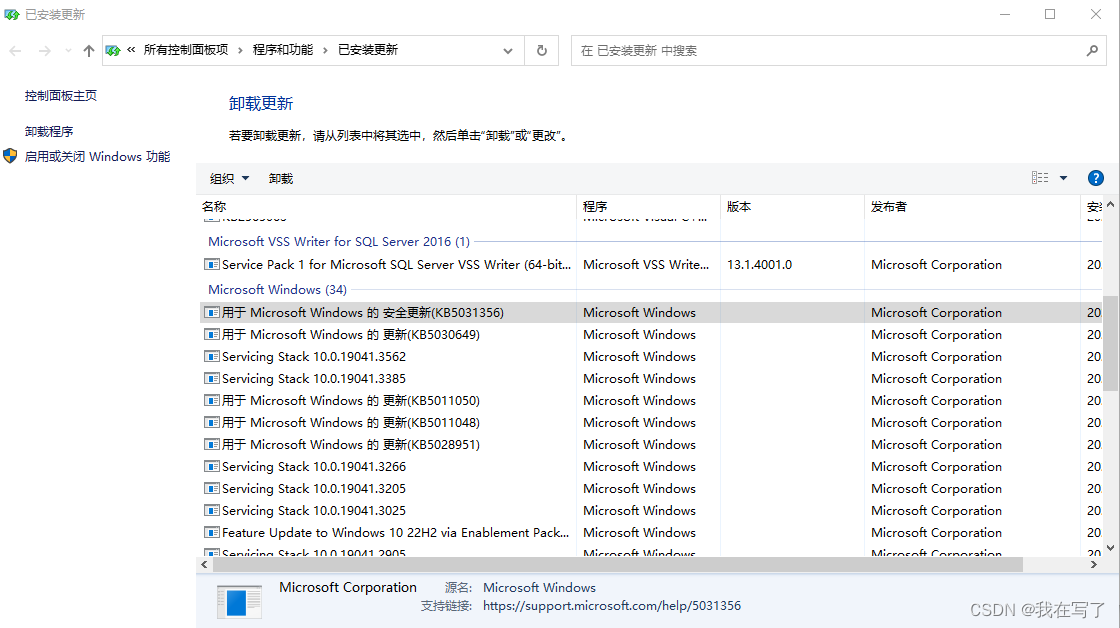This screenshot has height=628, width=1120.
Task: Open 所有控制面板项 breadcrumb
Action: pos(186,50)
